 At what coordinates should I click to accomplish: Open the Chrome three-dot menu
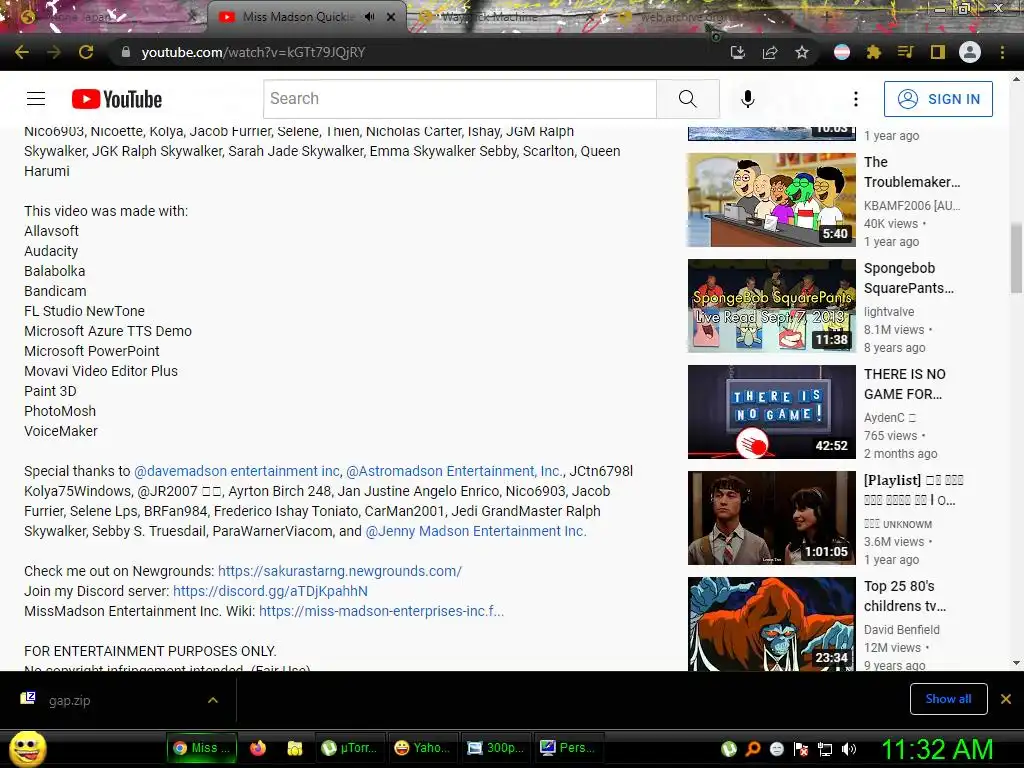click(1002, 52)
